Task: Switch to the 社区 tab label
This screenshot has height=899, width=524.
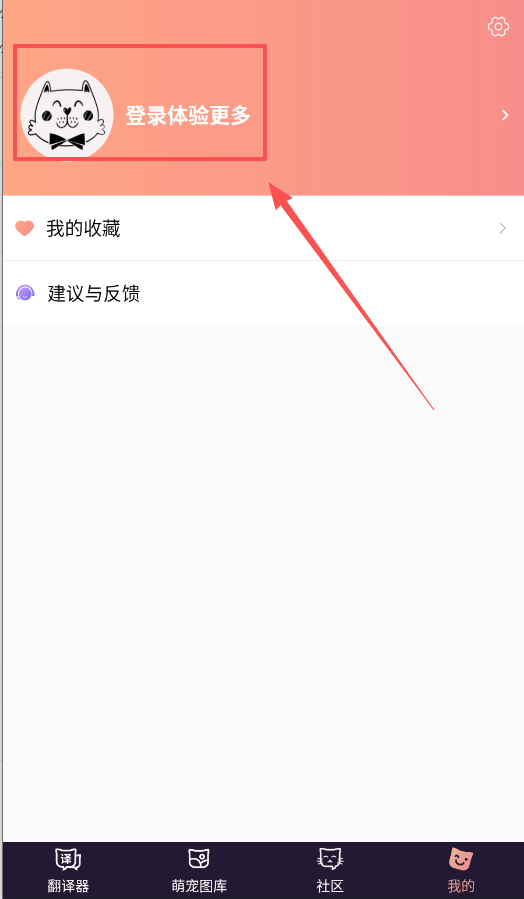Action: (330, 886)
